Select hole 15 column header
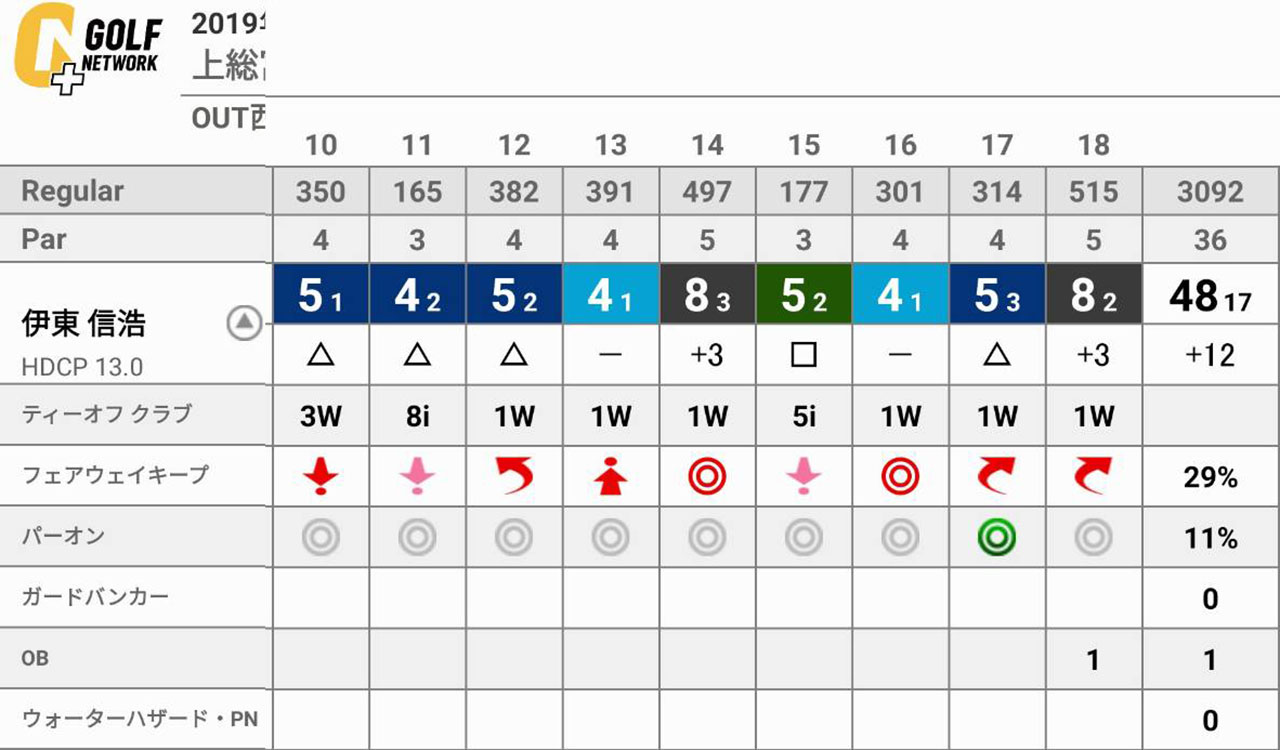This screenshot has height=750, width=1280. (804, 145)
